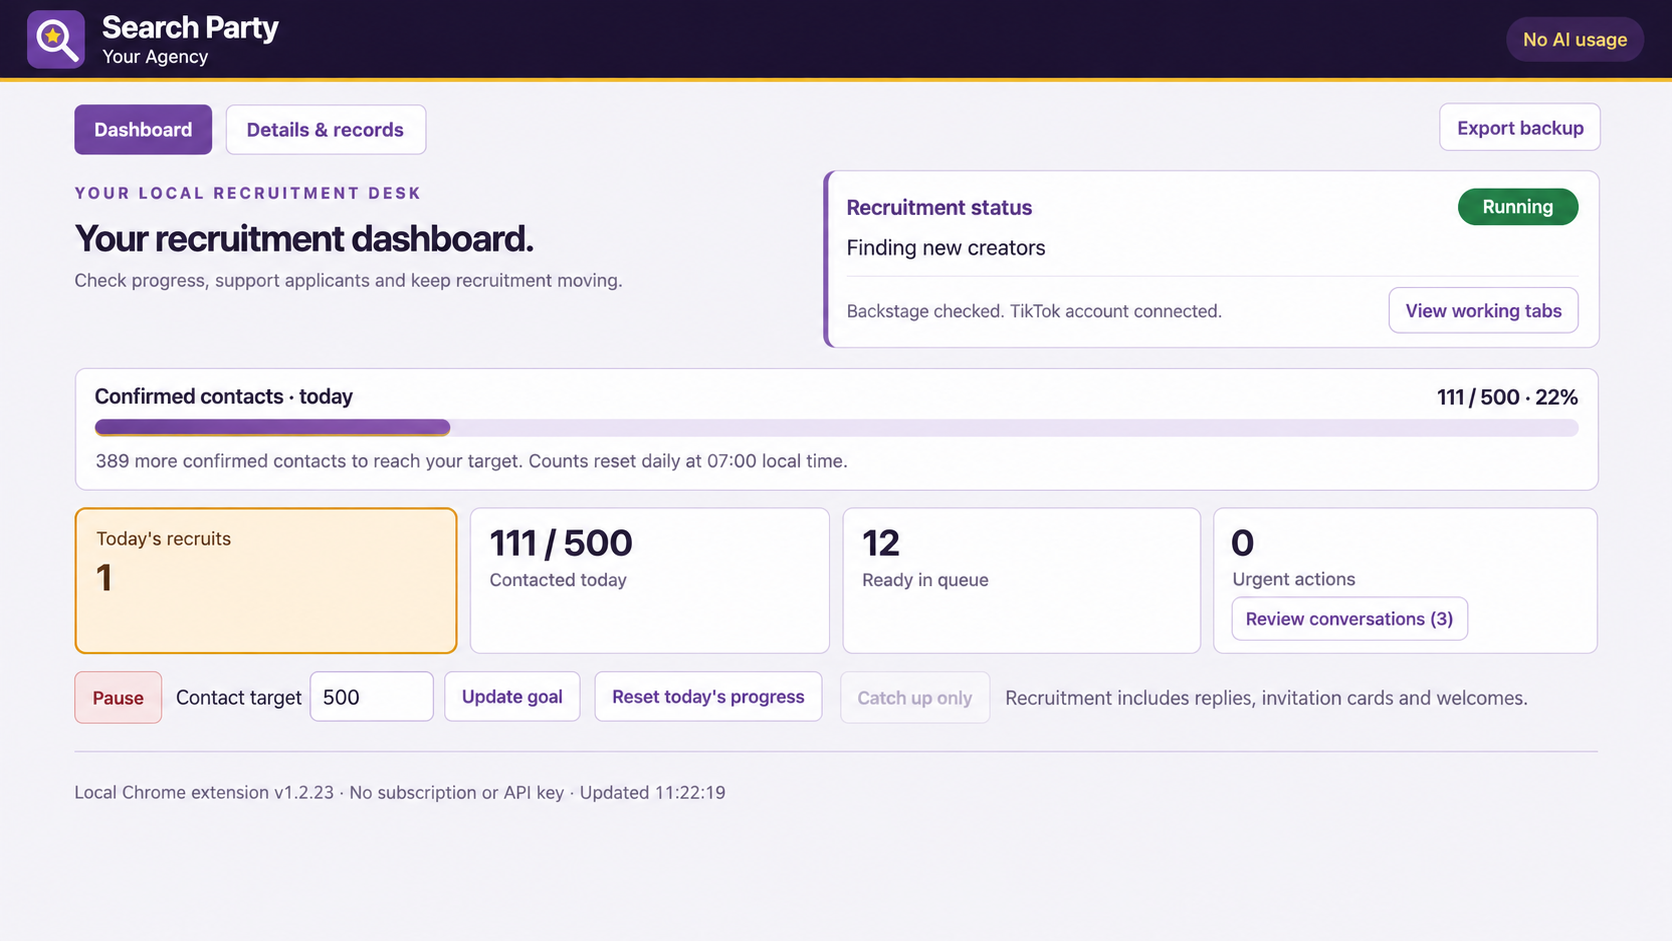Switch to the Dashboard tab
The image size is (1672, 941).
point(143,129)
